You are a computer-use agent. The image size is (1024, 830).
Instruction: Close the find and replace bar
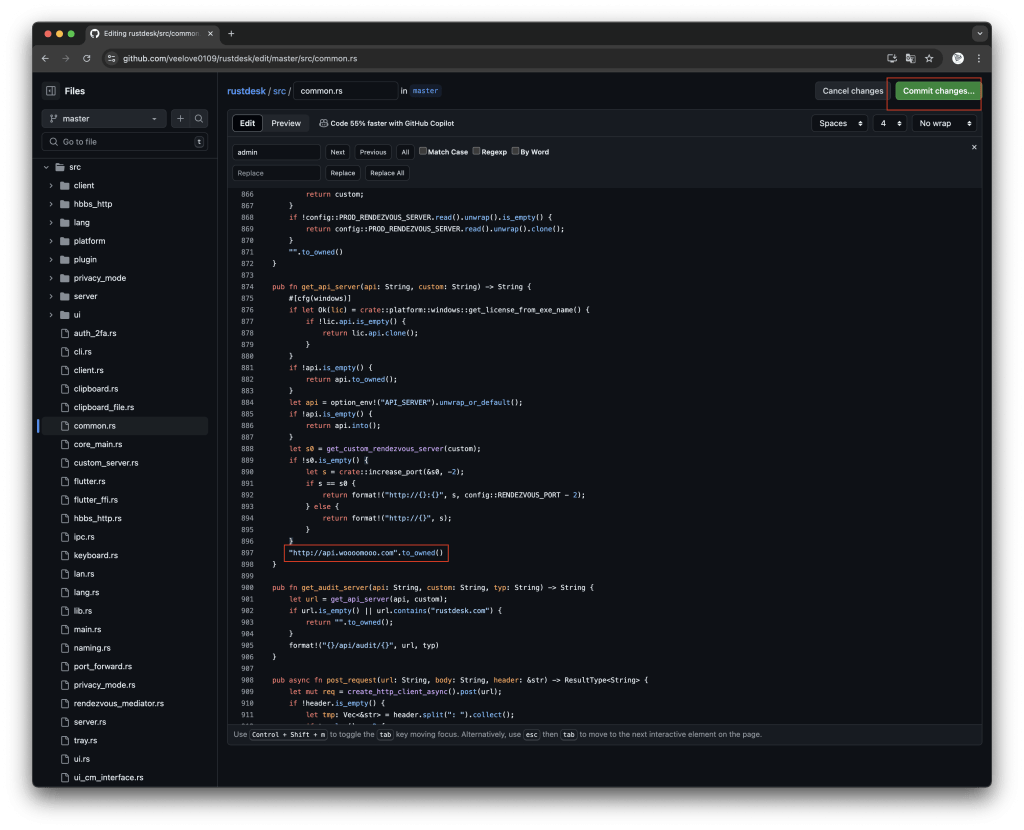pyautogui.click(x=974, y=147)
